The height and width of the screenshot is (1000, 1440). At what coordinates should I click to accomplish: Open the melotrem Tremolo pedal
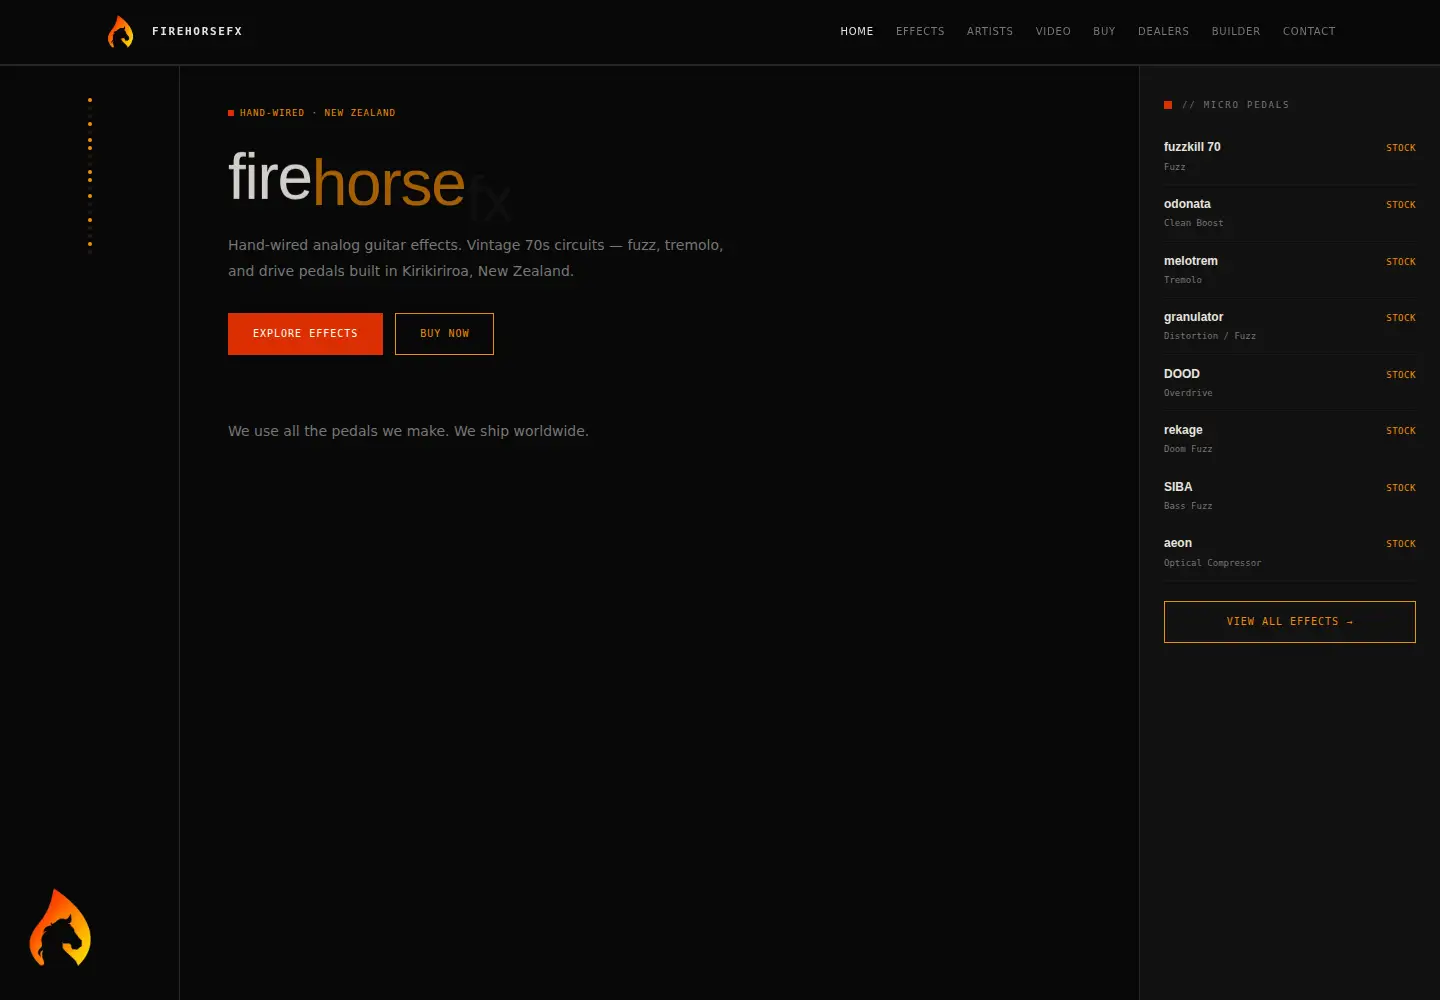click(x=1290, y=270)
